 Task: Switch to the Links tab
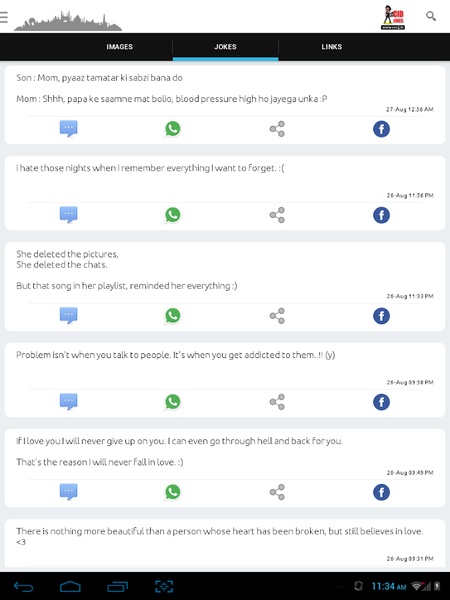pos(331,47)
